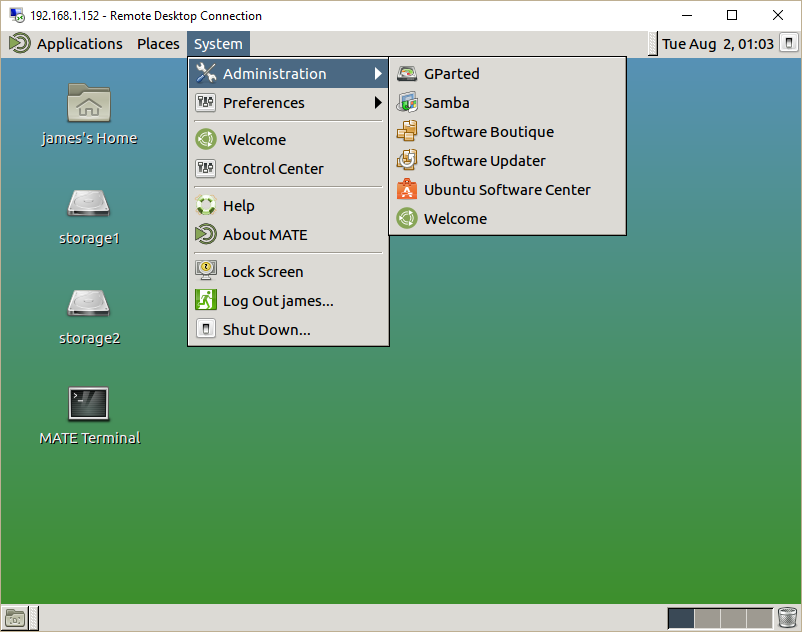
Task: Minimize the Remote Desktop Connection window
Action: coord(687,15)
